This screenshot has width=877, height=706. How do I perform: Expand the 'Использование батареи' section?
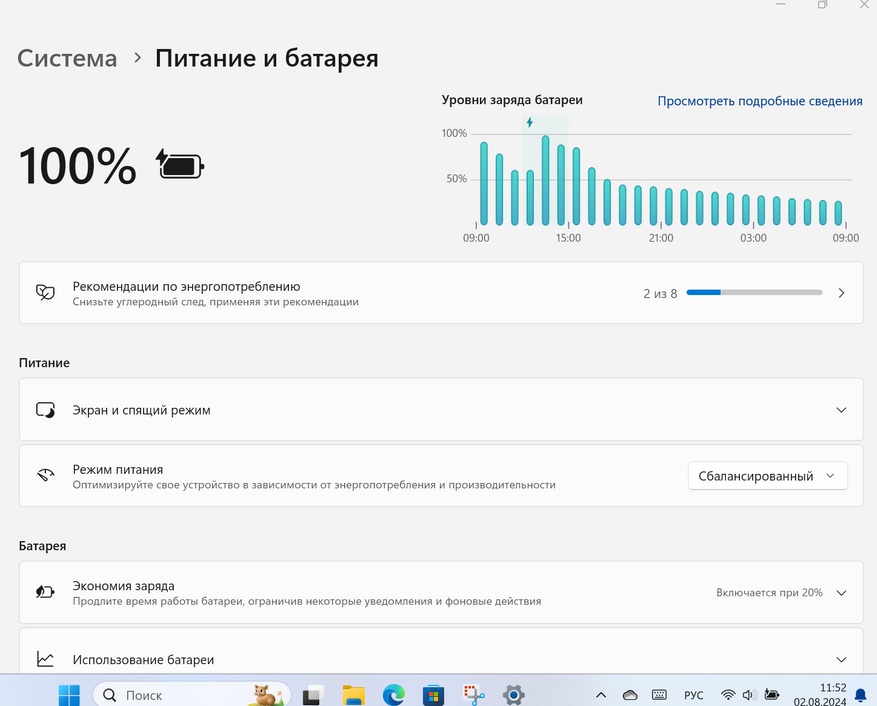pyautogui.click(x=841, y=660)
